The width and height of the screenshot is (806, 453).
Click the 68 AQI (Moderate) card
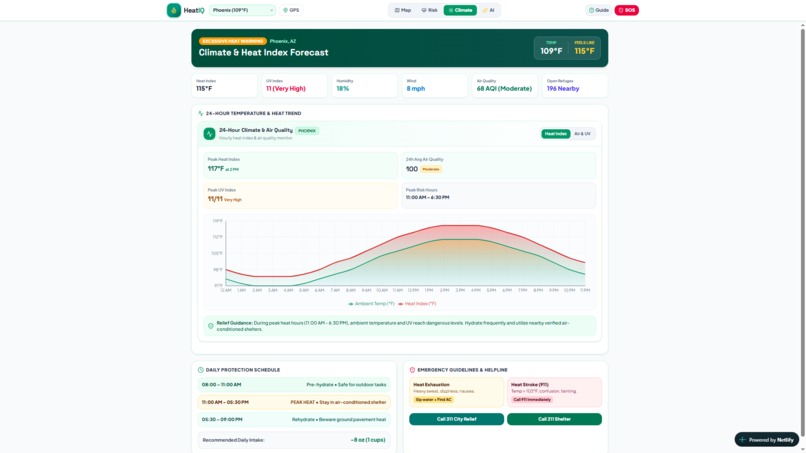[x=505, y=85]
